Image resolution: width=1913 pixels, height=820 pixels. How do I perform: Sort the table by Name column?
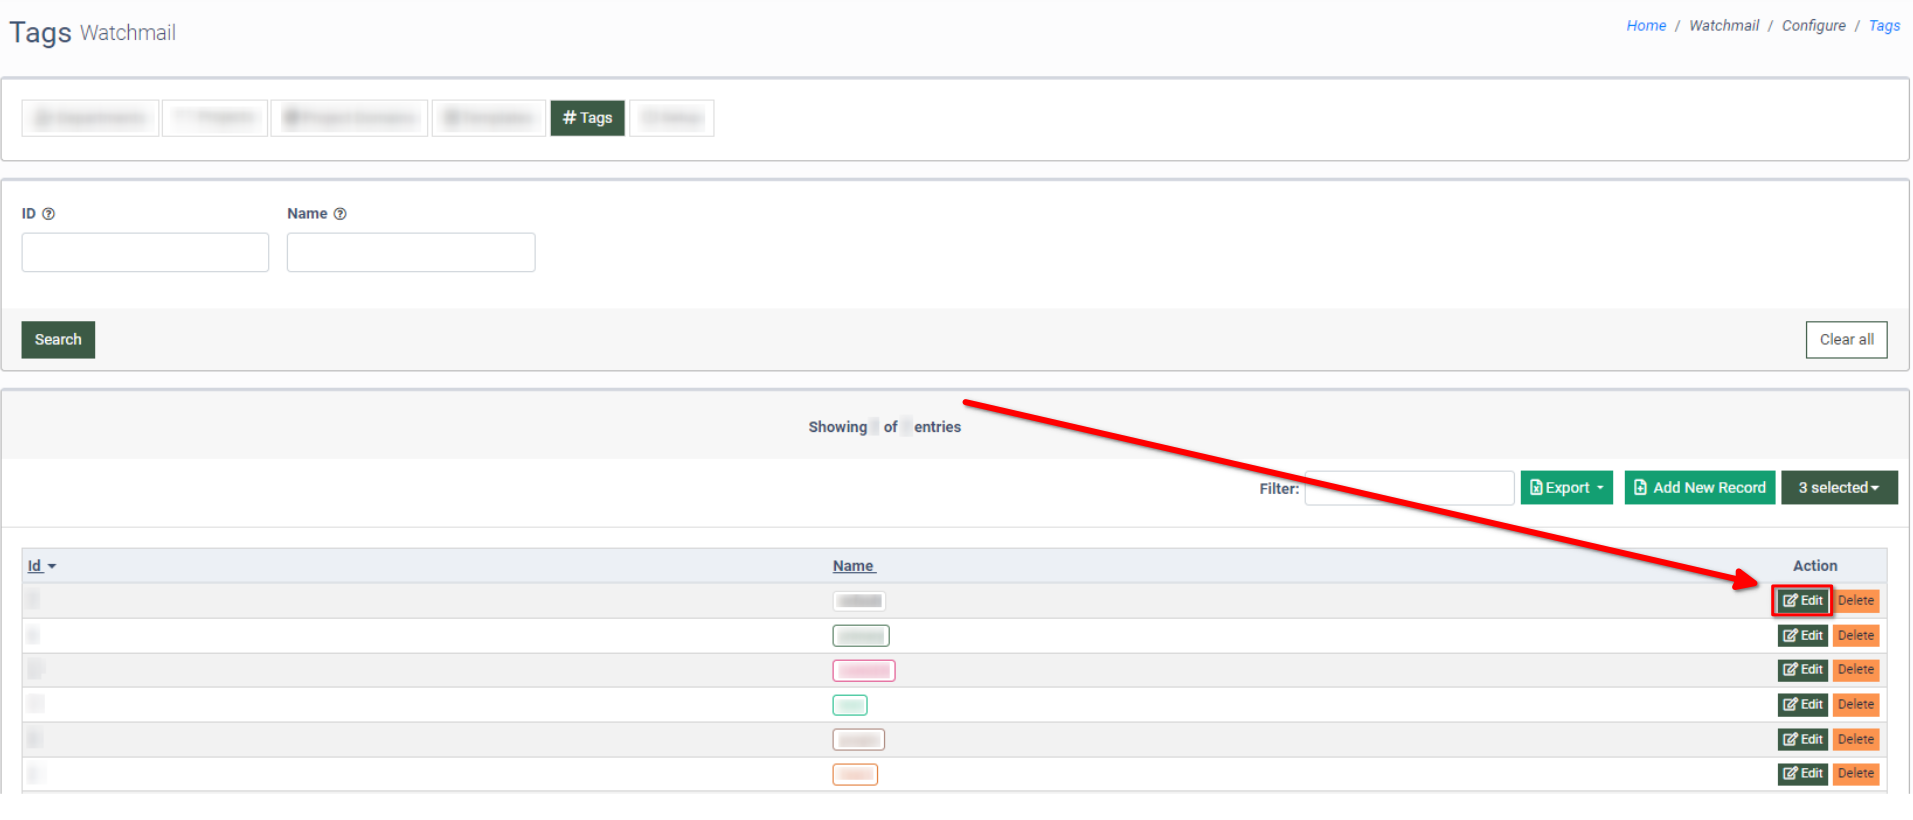coord(853,566)
